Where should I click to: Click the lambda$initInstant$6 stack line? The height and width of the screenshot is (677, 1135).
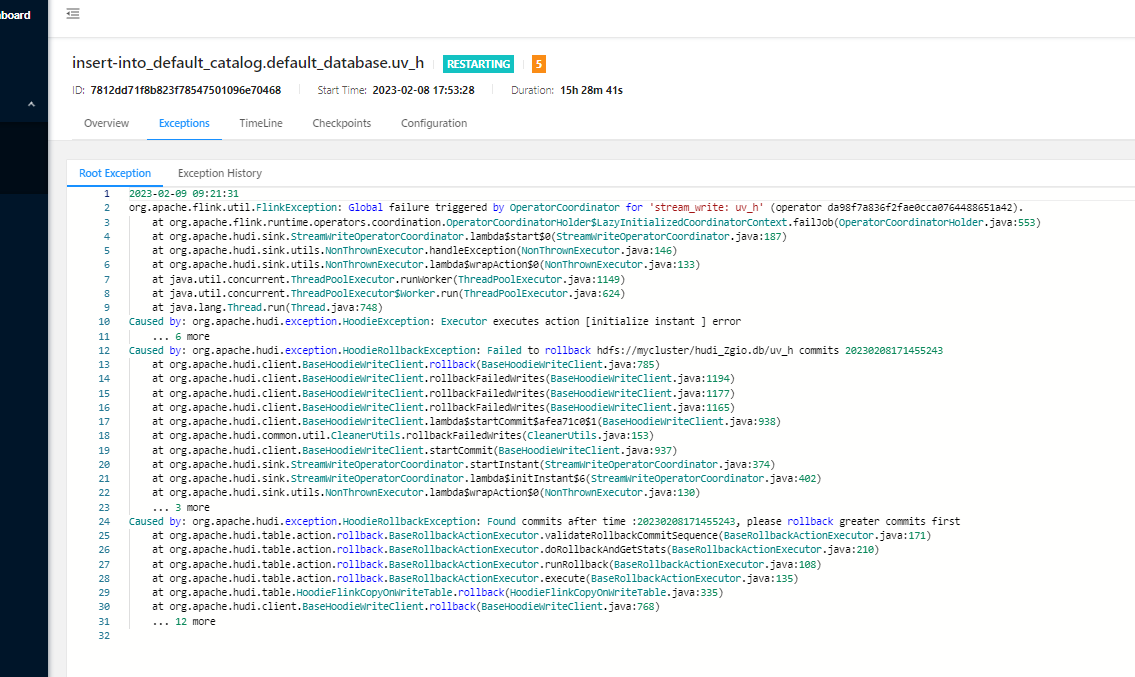(x=487, y=479)
